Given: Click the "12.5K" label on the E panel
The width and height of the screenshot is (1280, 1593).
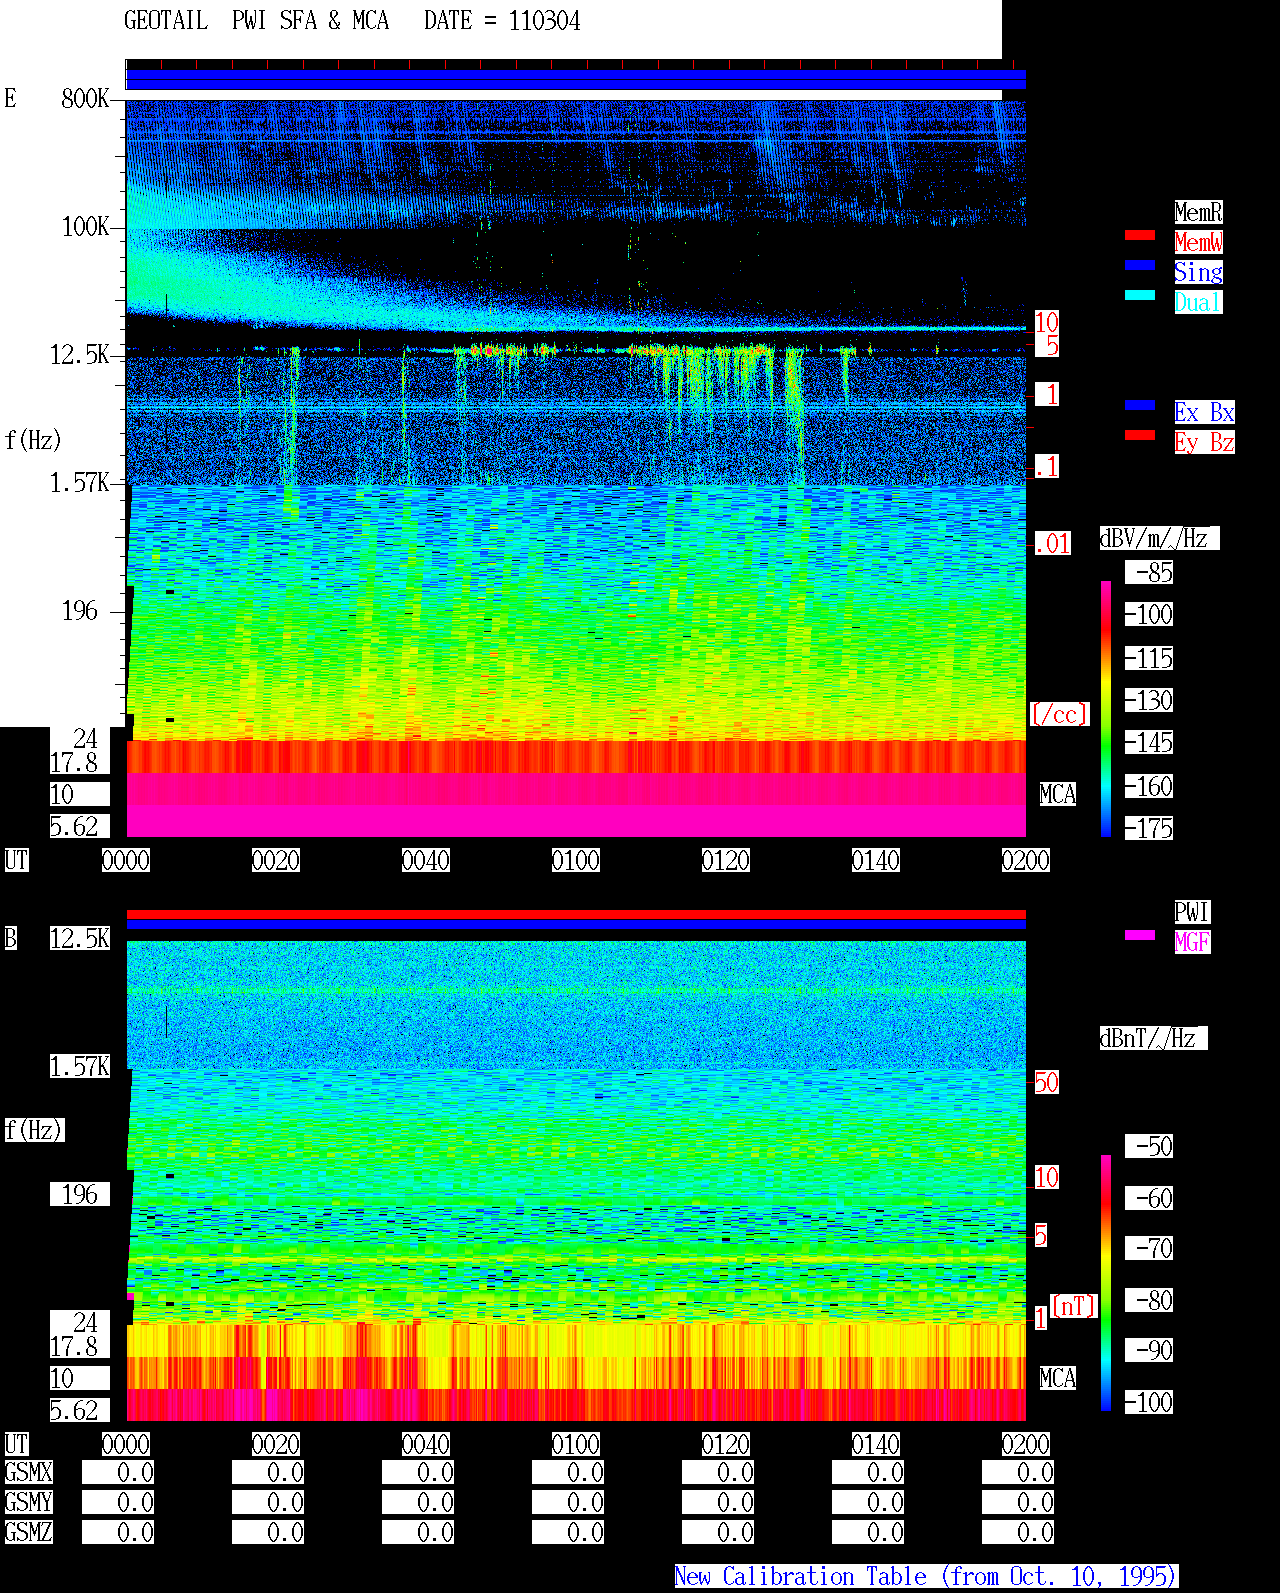Looking at the screenshot, I should pyautogui.click(x=80, y=354).
